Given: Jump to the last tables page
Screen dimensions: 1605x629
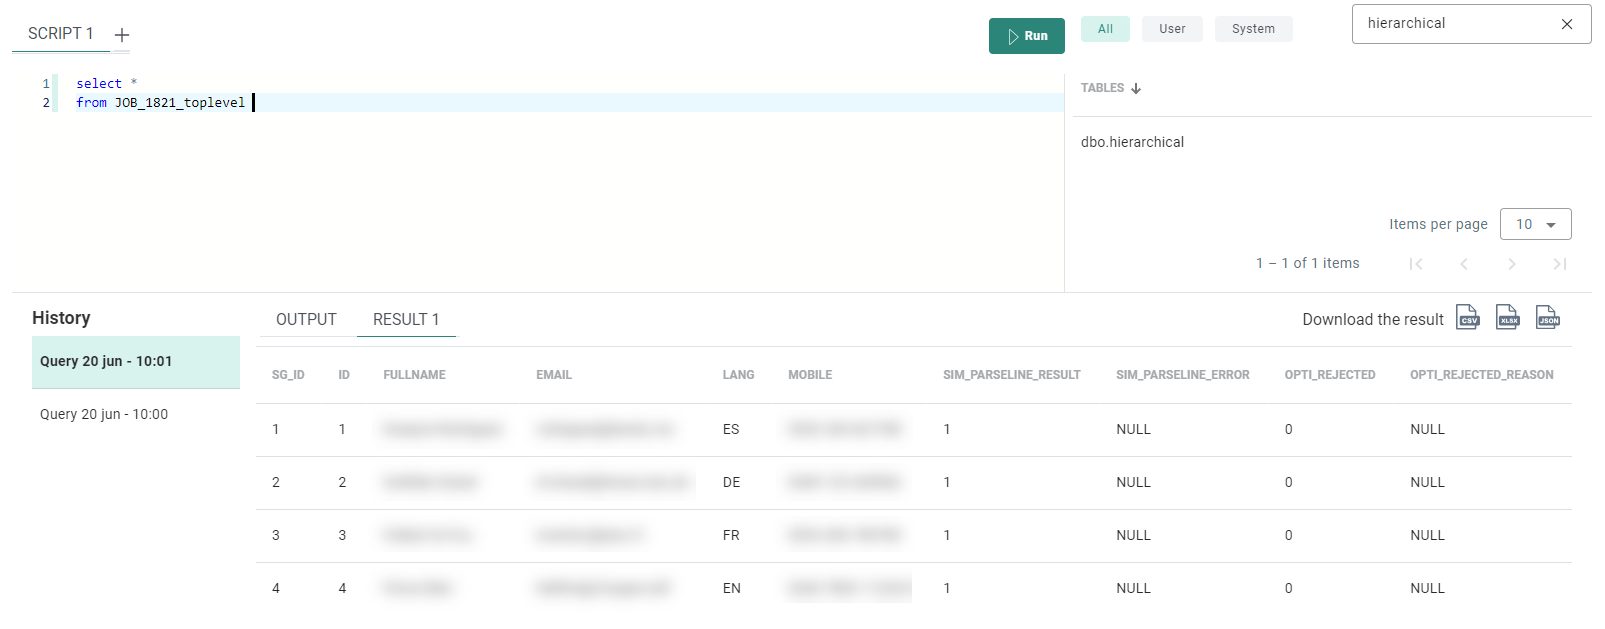Looking at the screenshot, I should pyautogui.click(x=1559, y=264).
